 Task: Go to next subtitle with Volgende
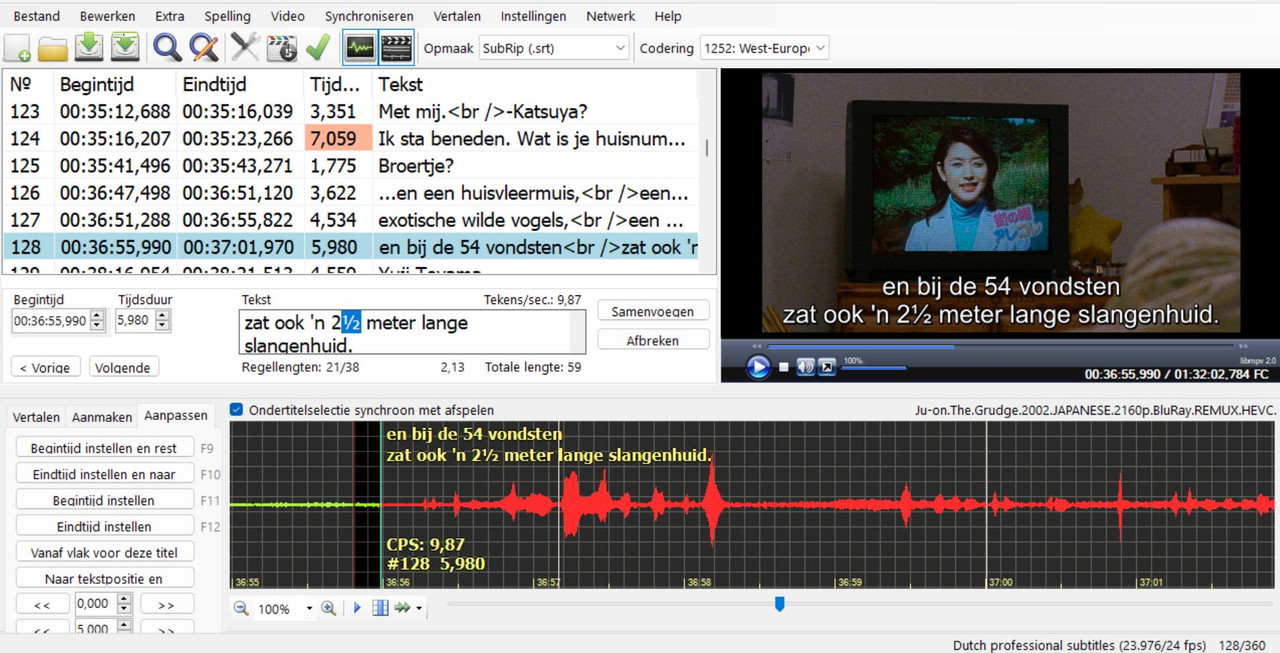[124, 367]
